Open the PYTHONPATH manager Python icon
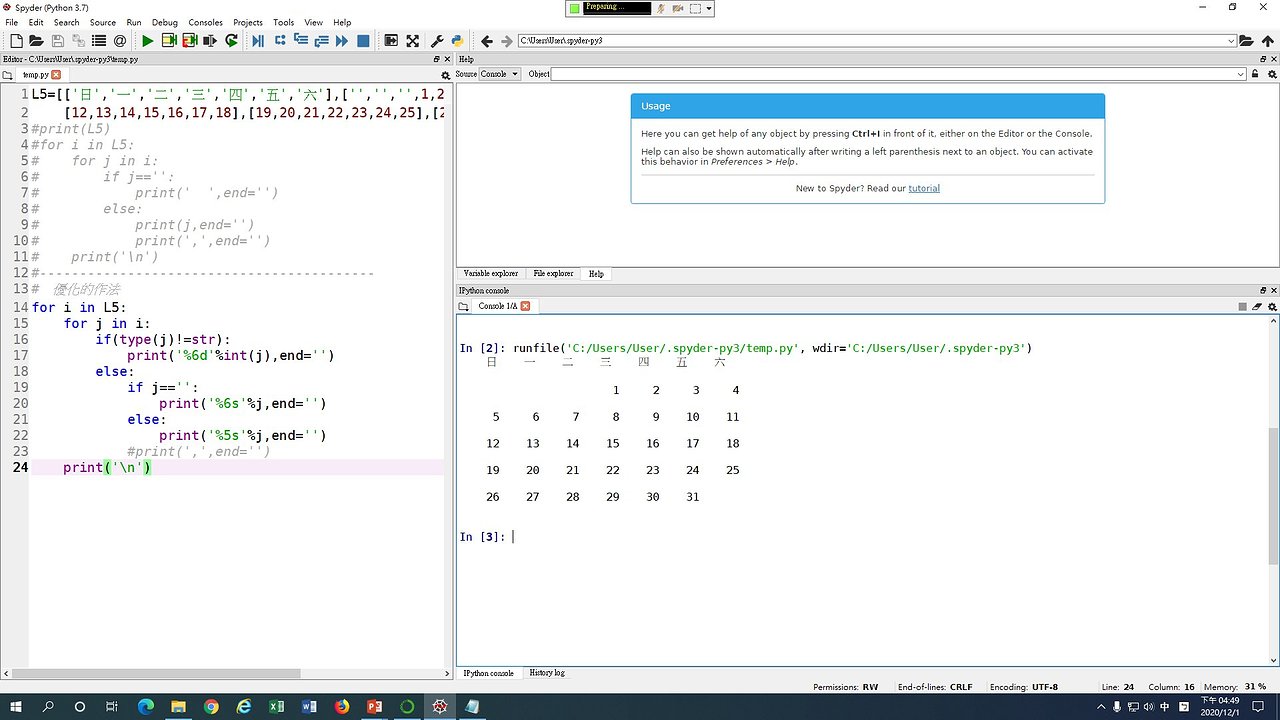The width and height of the screenshot is (1280, 720). click(457, 41)
